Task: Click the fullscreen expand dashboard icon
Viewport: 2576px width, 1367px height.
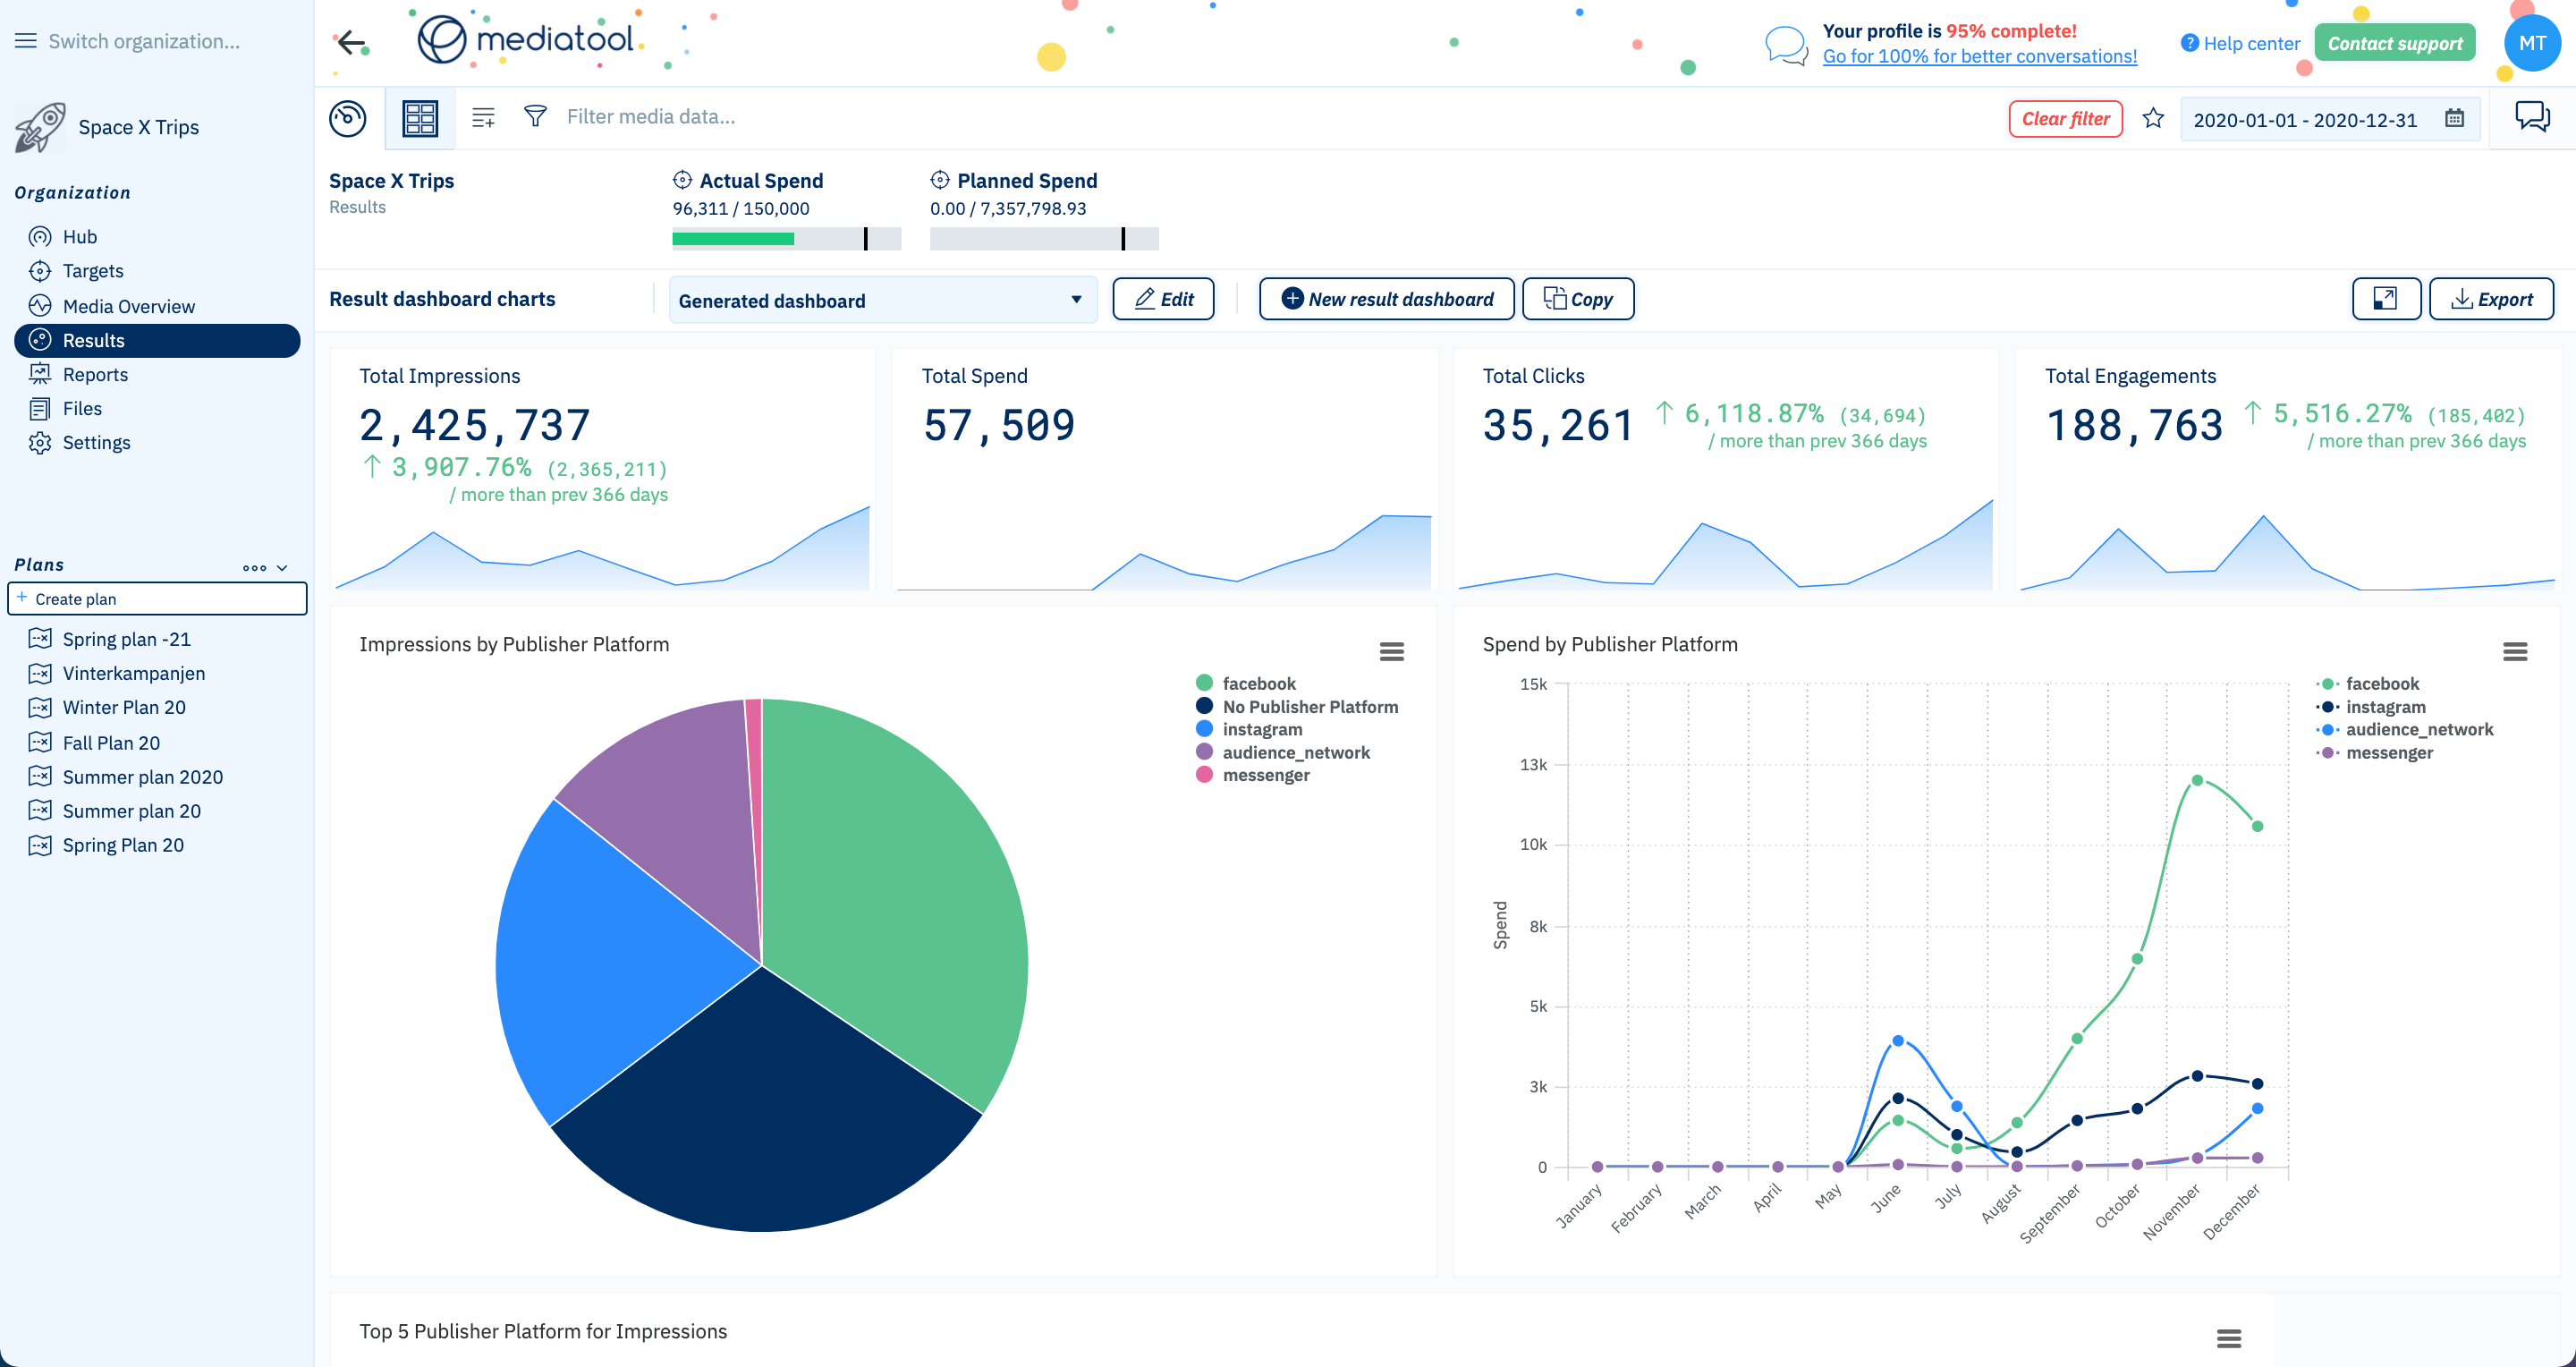Action: [x=2385, y=299]
